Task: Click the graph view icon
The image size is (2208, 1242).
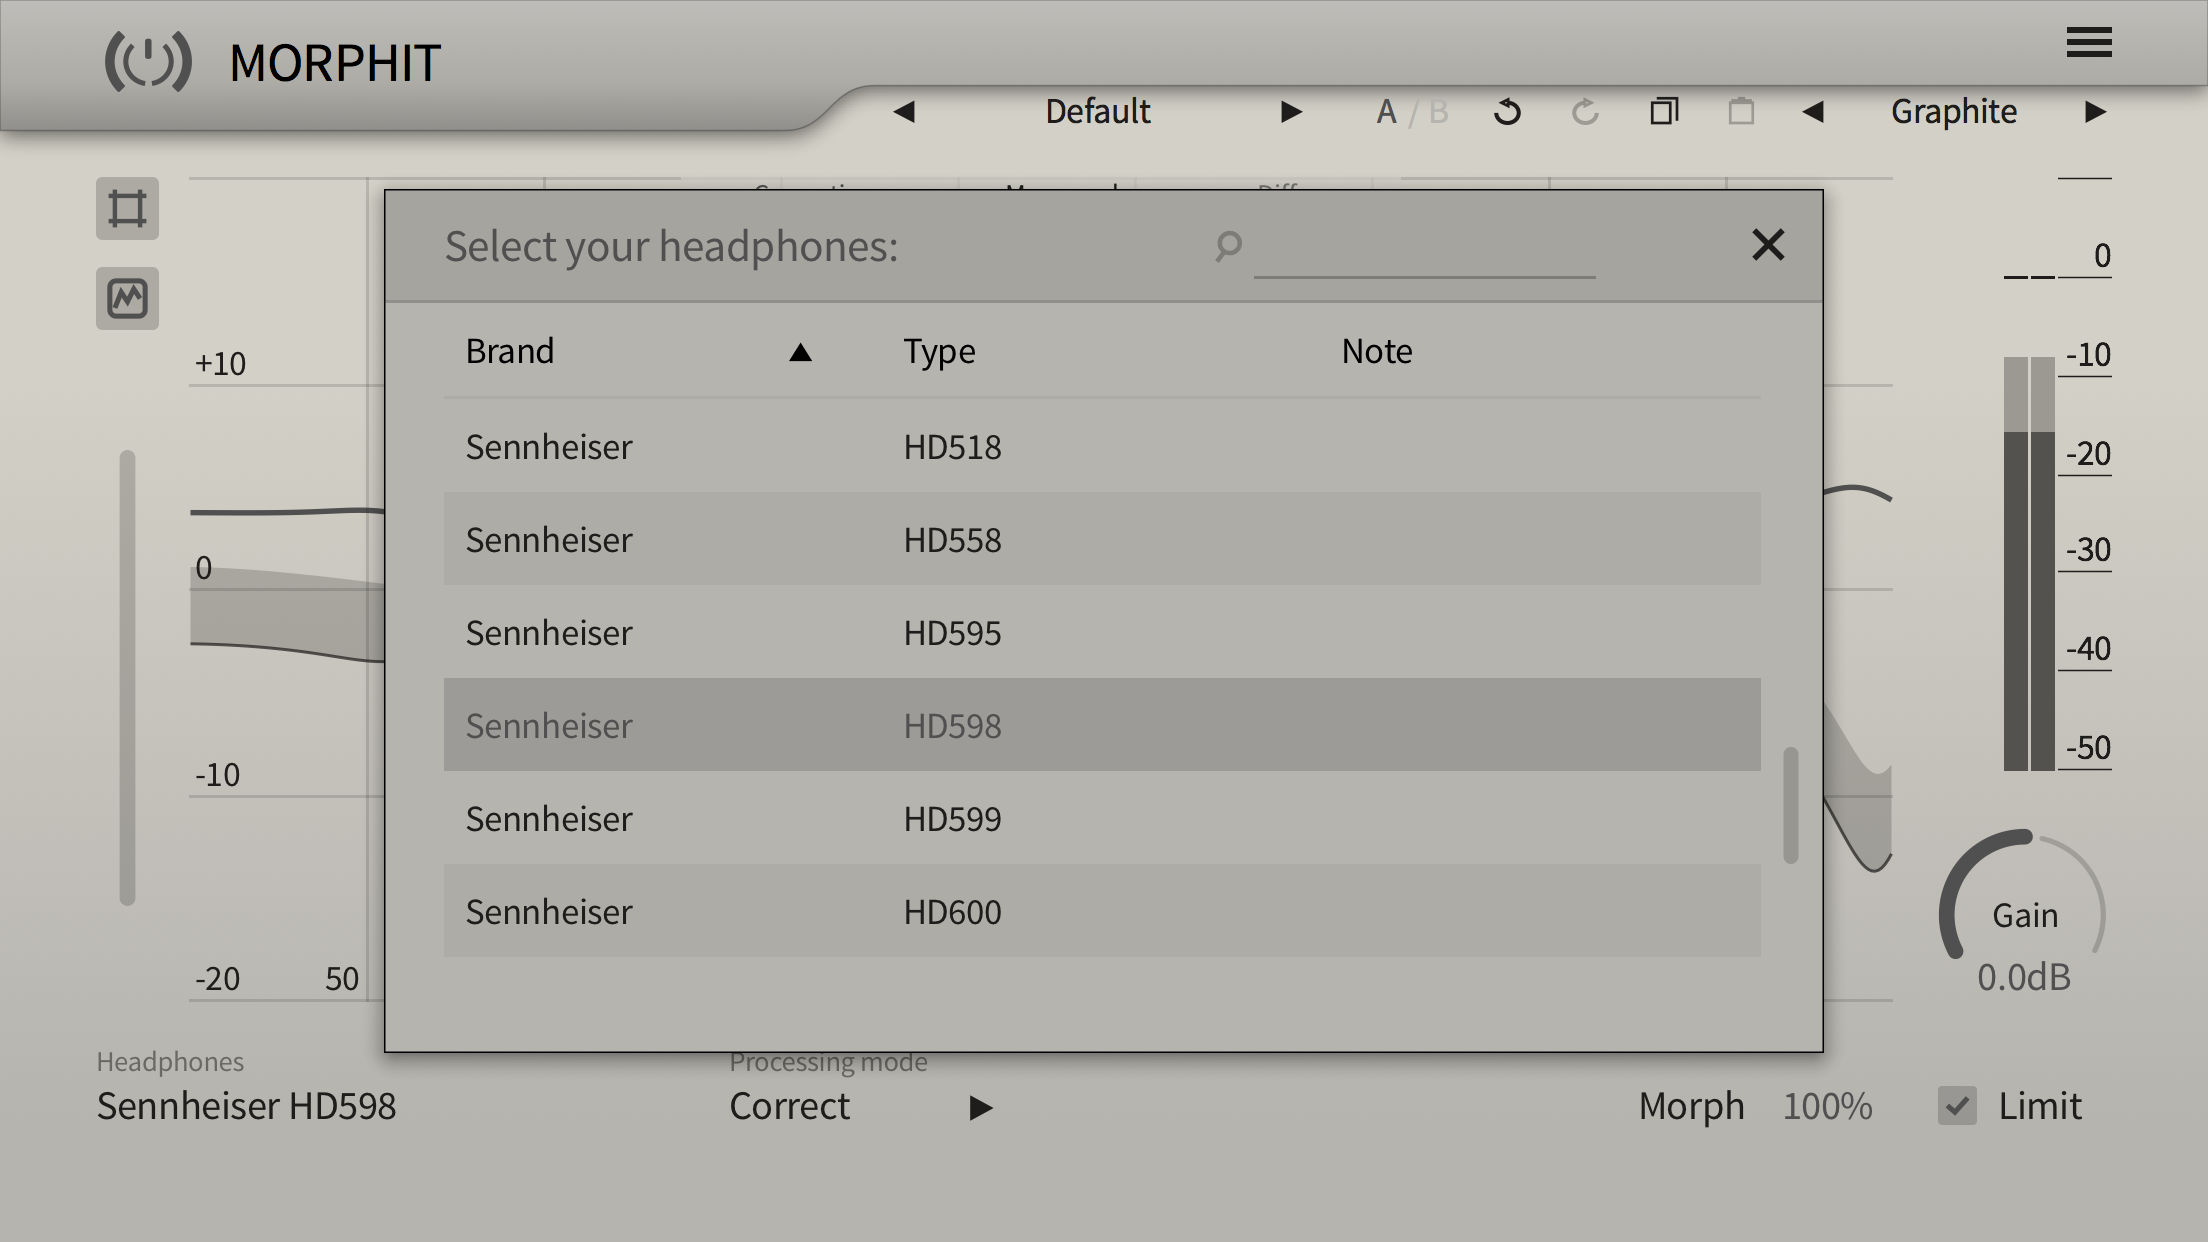Action: click(127, 298)
